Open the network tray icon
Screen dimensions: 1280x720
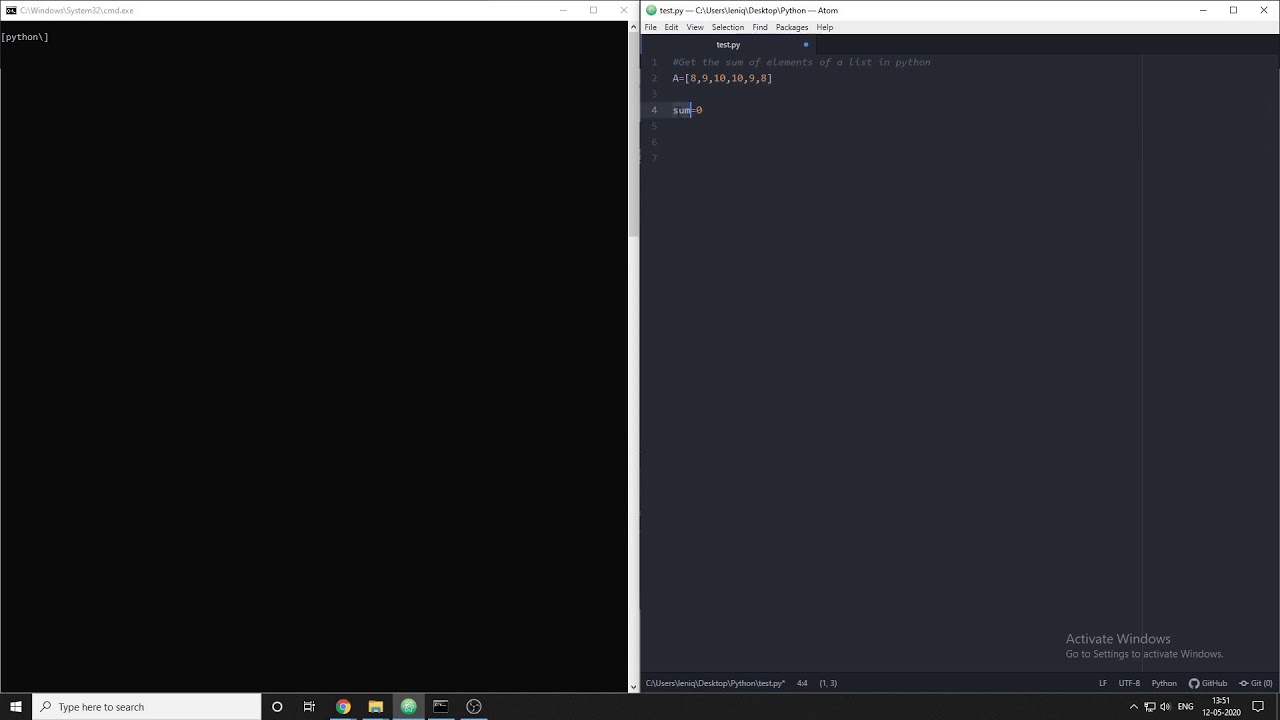tap(1150, 706)
